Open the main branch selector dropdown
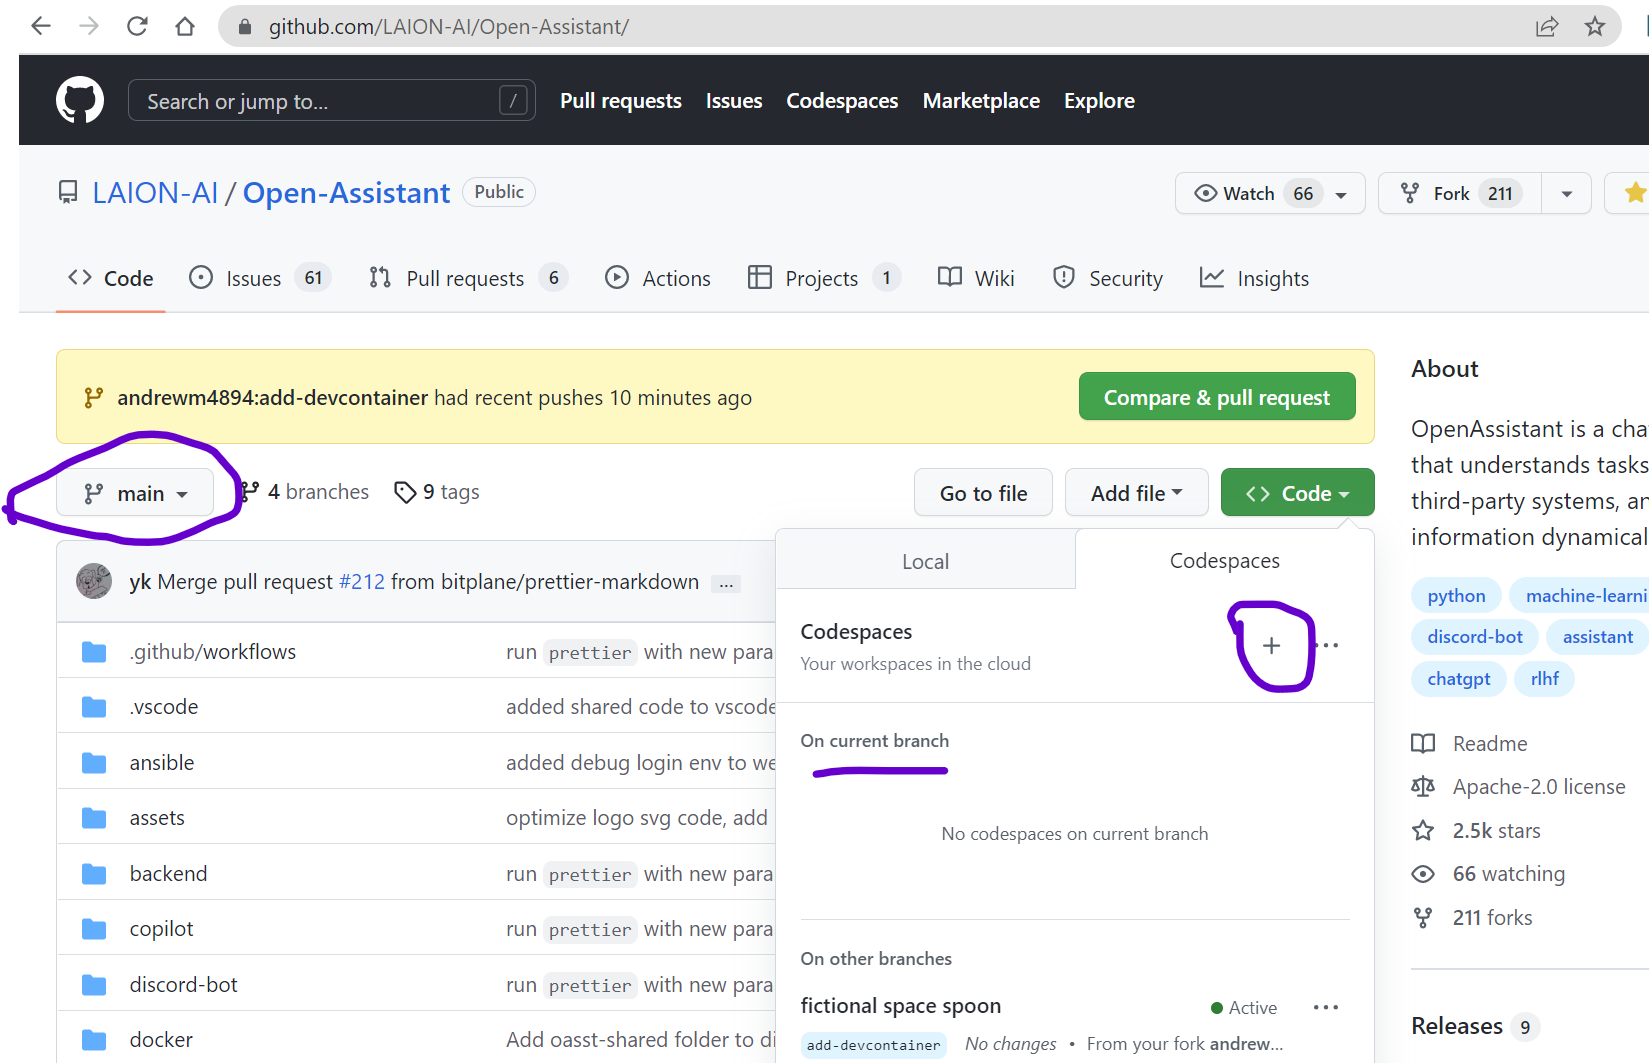 (135, 493)
